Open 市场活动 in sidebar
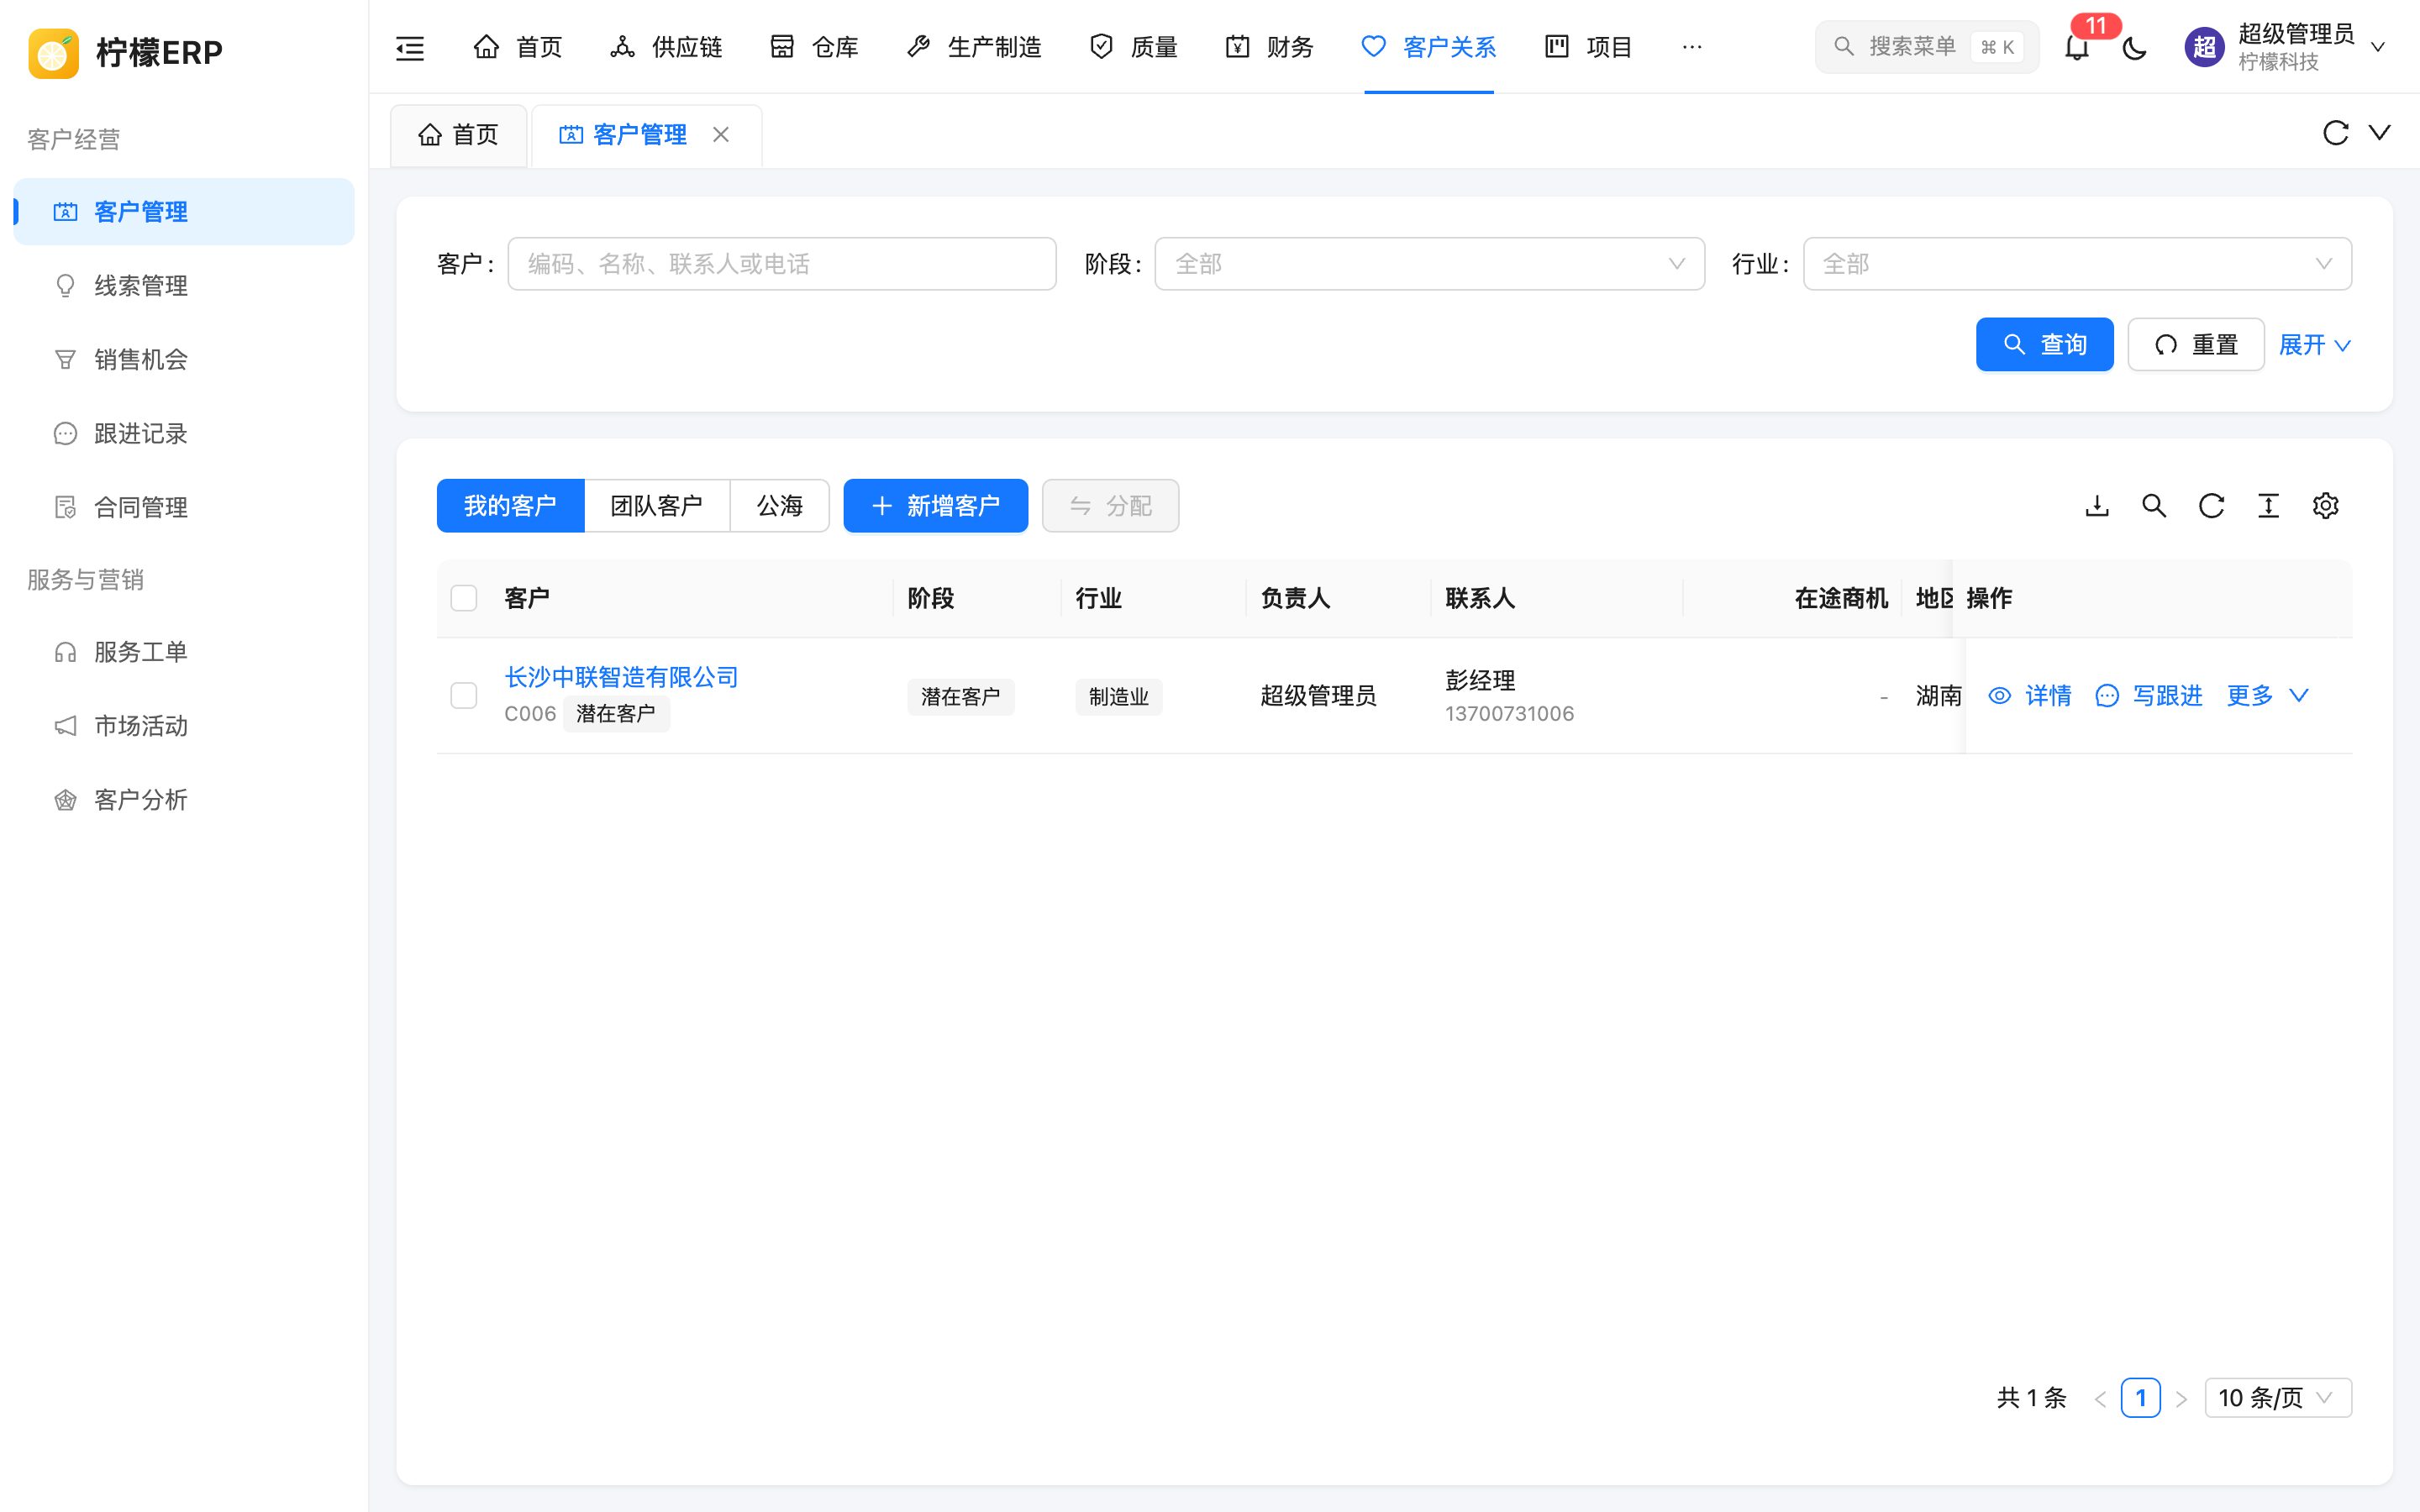 tap(184, 726)
